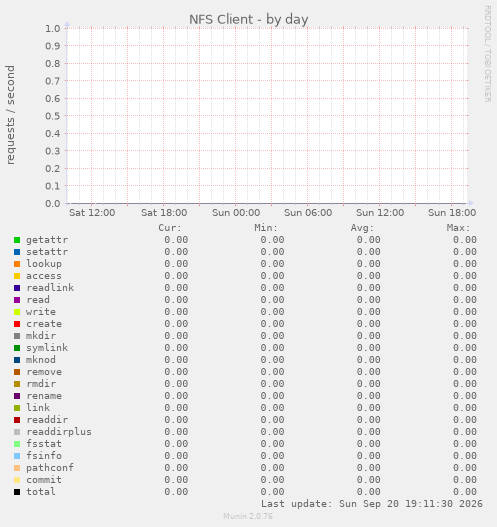Image resolution: width=497 pixels, height=527 pixels.
Task: Click the NFS Client - by day title
Action: [x=249, y=19]
